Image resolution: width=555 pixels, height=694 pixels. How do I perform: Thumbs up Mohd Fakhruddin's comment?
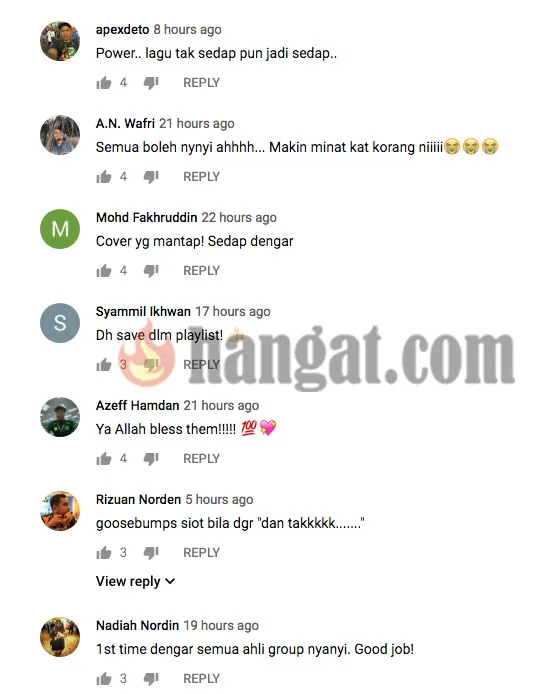[104, 270]
